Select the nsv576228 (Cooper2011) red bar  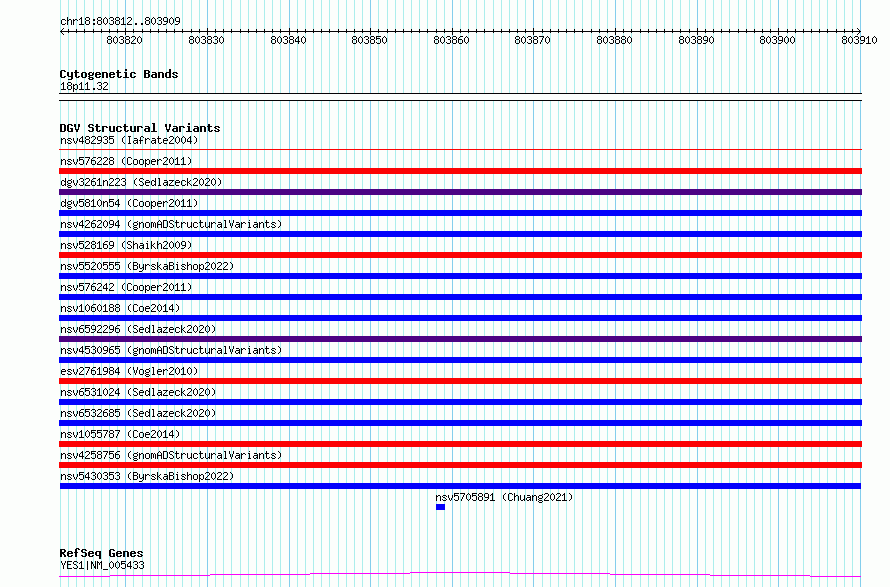[x=460, y=171]
